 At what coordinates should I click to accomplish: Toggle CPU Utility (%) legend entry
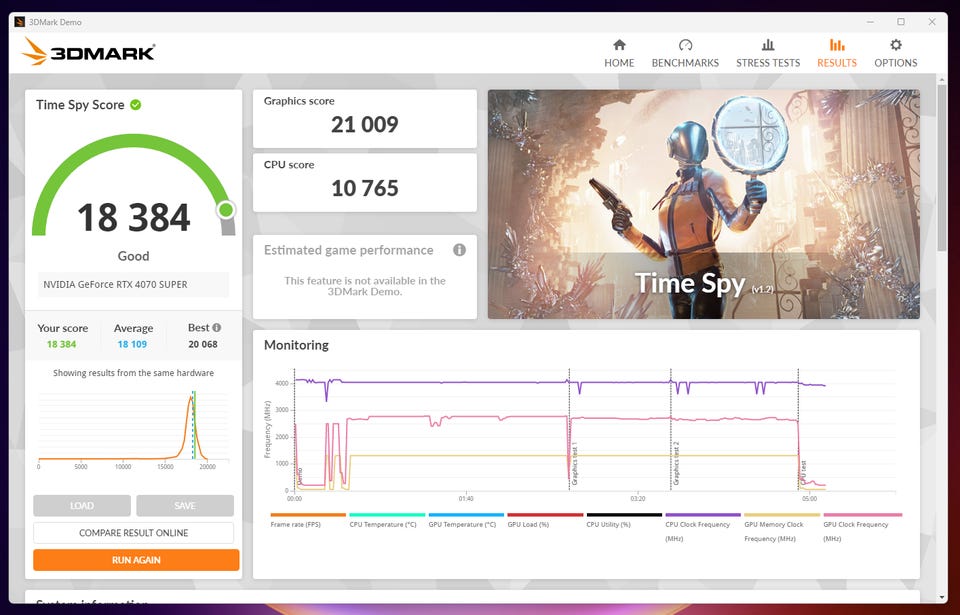(623, 521)
